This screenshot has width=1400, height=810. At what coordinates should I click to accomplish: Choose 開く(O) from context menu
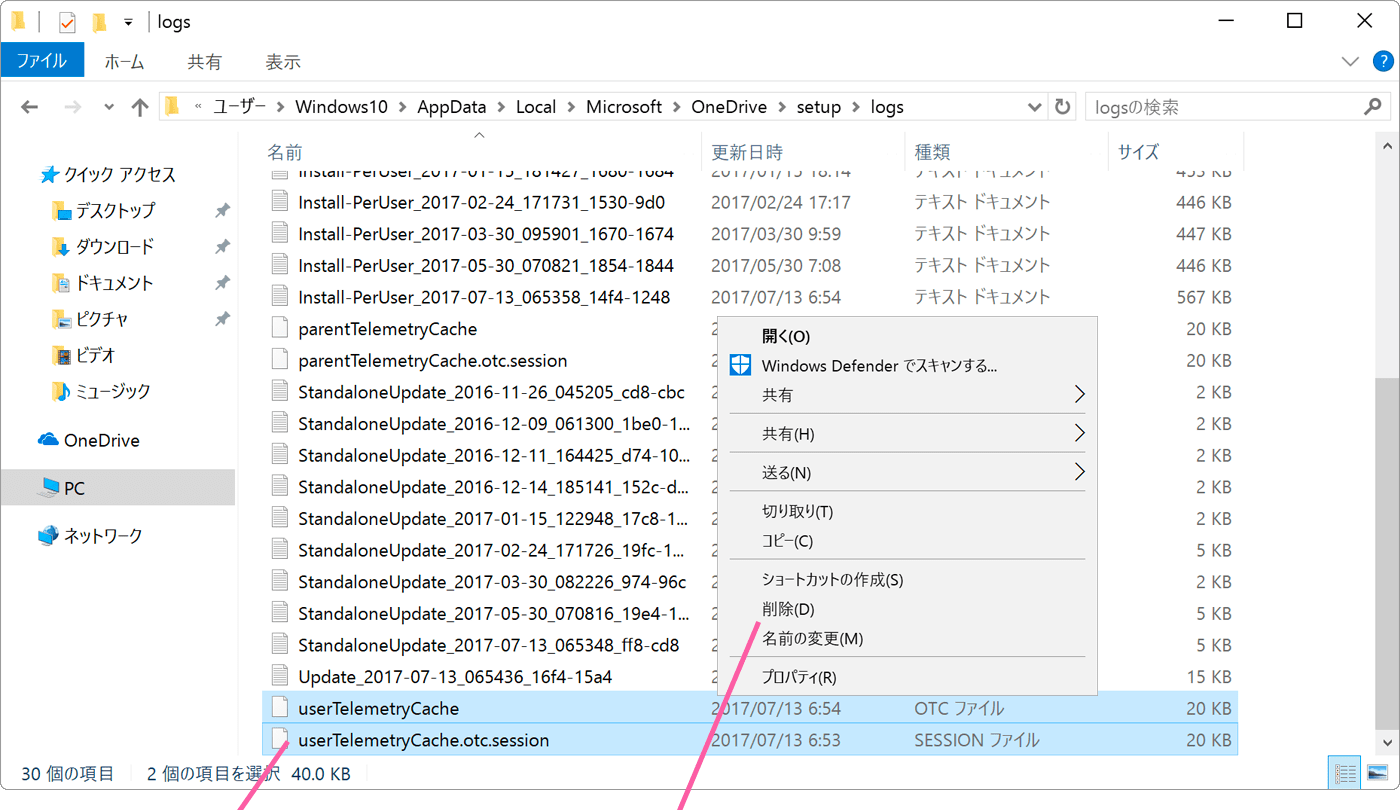point(907,336)
